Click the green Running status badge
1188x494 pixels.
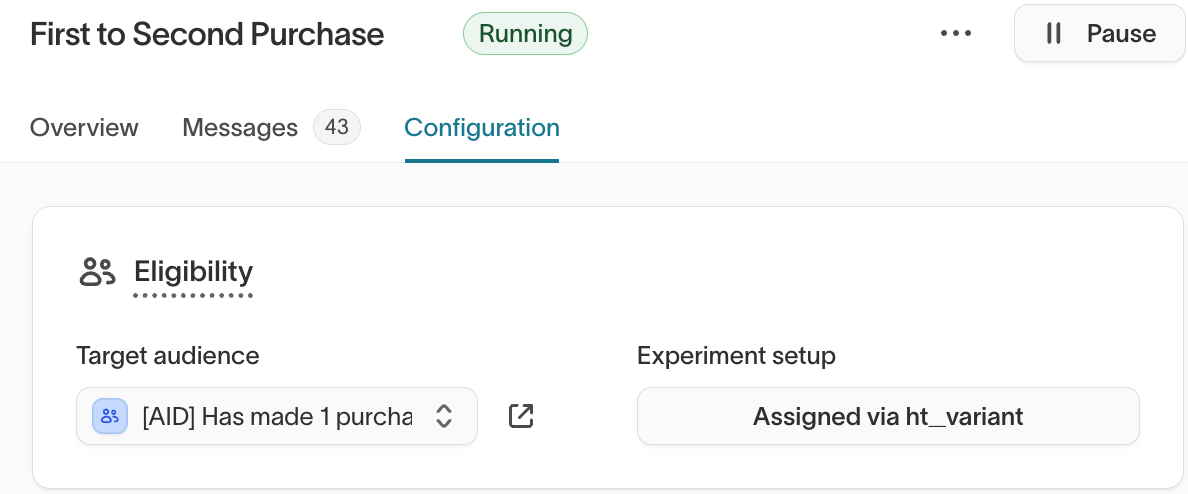tap(525, 34)
